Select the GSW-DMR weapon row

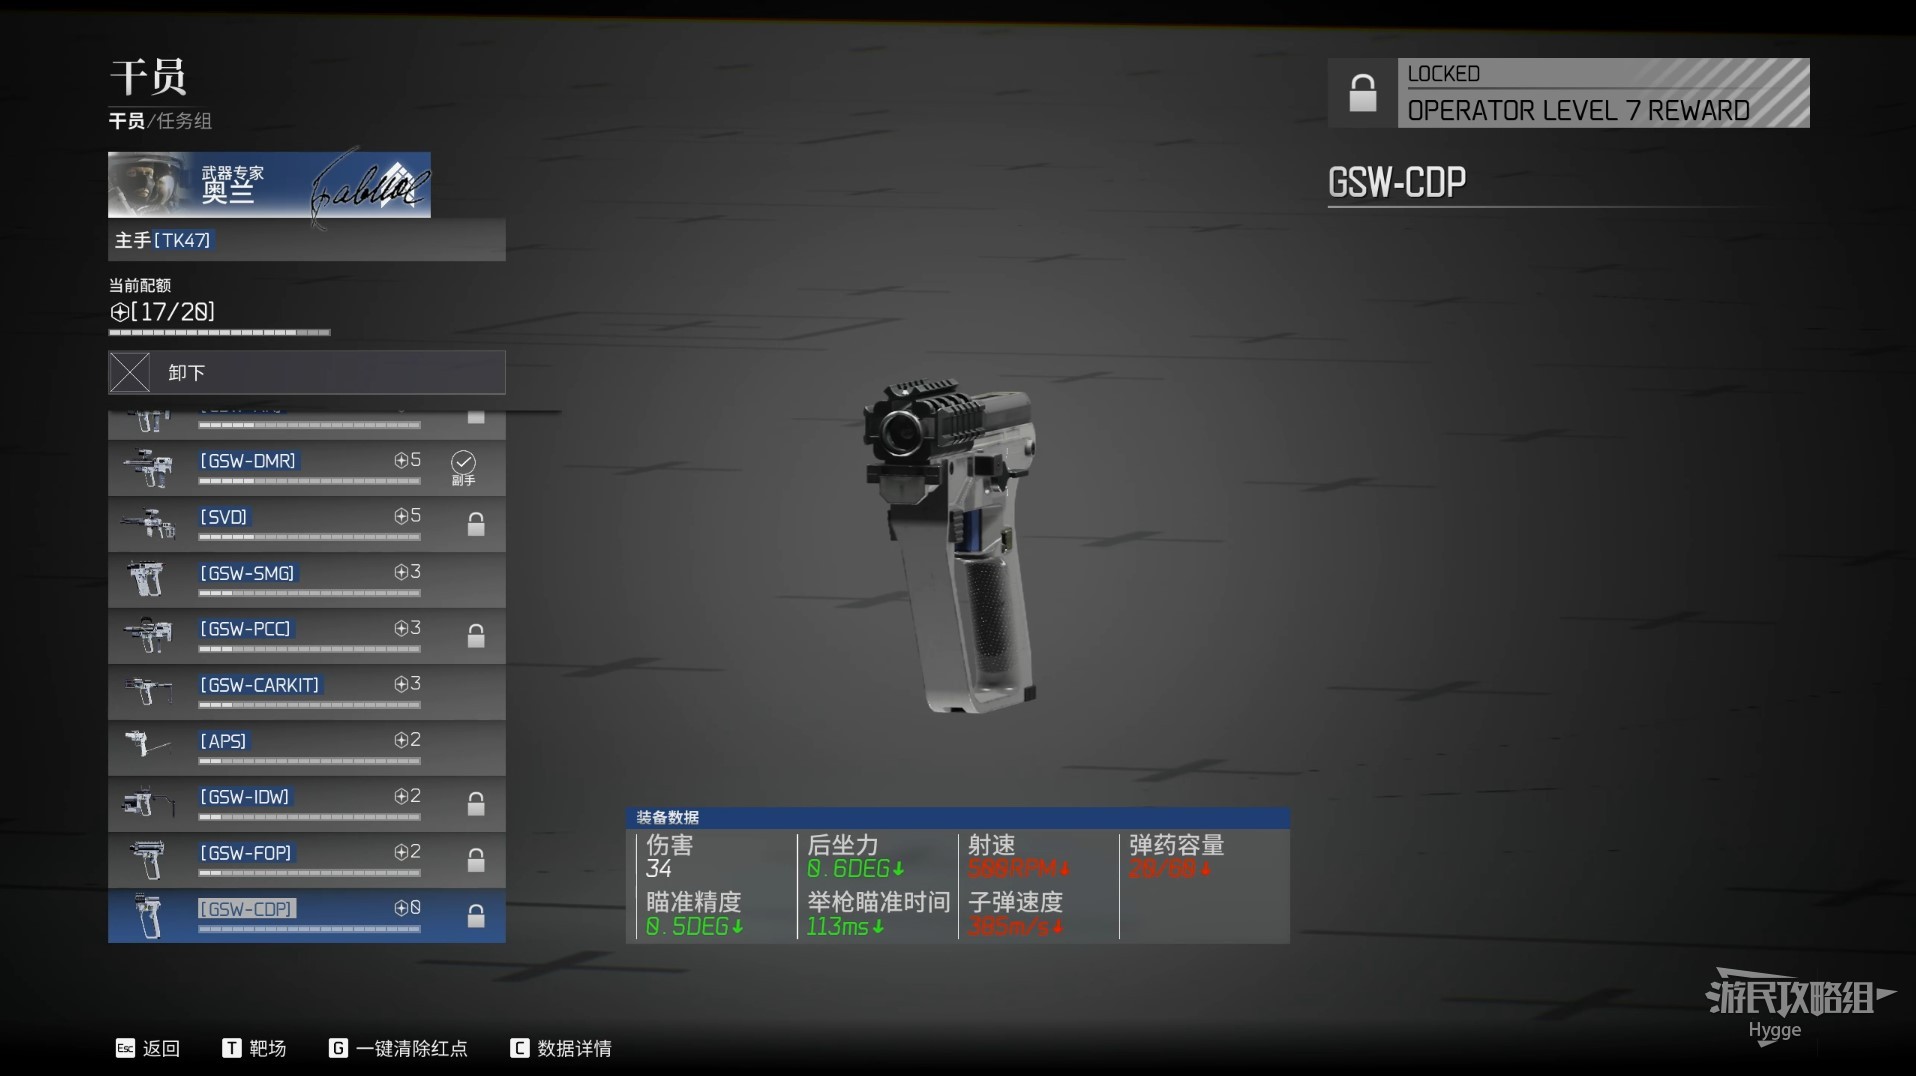coord(306,468)
